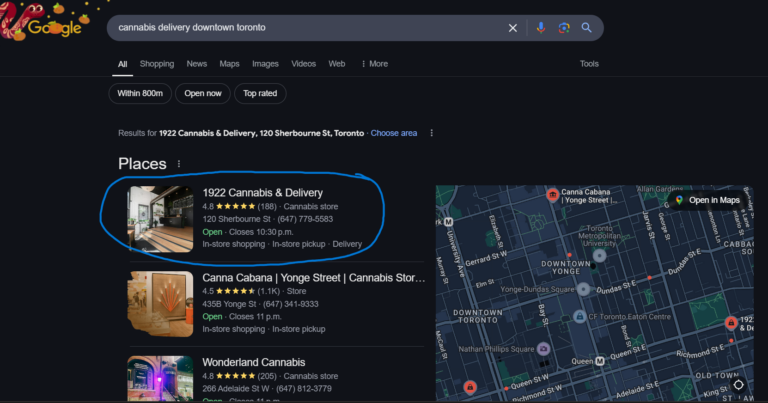This screenshot has height=403, width=768.
Task: Click into the search query input field
Action: tap(309, 27)
